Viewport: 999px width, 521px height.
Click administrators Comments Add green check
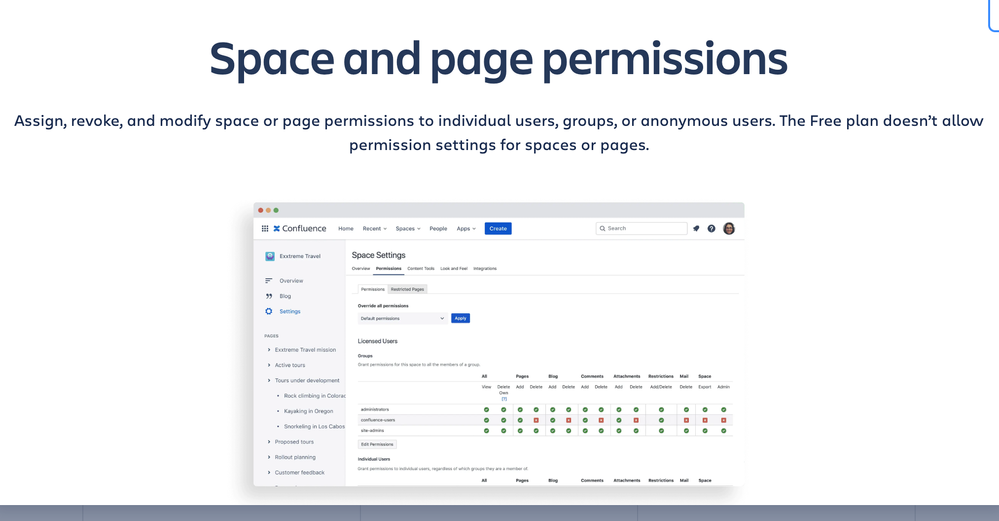[585, 410]
